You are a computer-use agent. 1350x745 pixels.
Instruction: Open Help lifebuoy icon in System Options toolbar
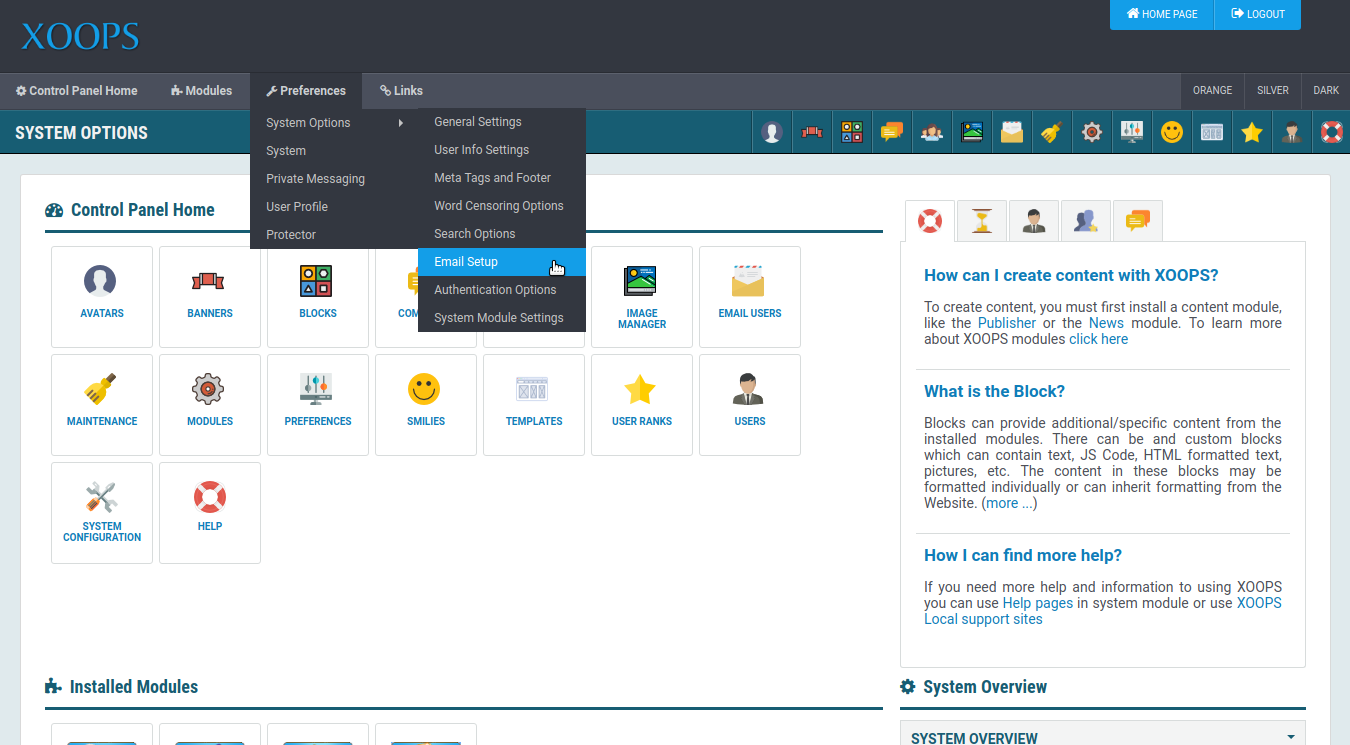(1331, 132)
